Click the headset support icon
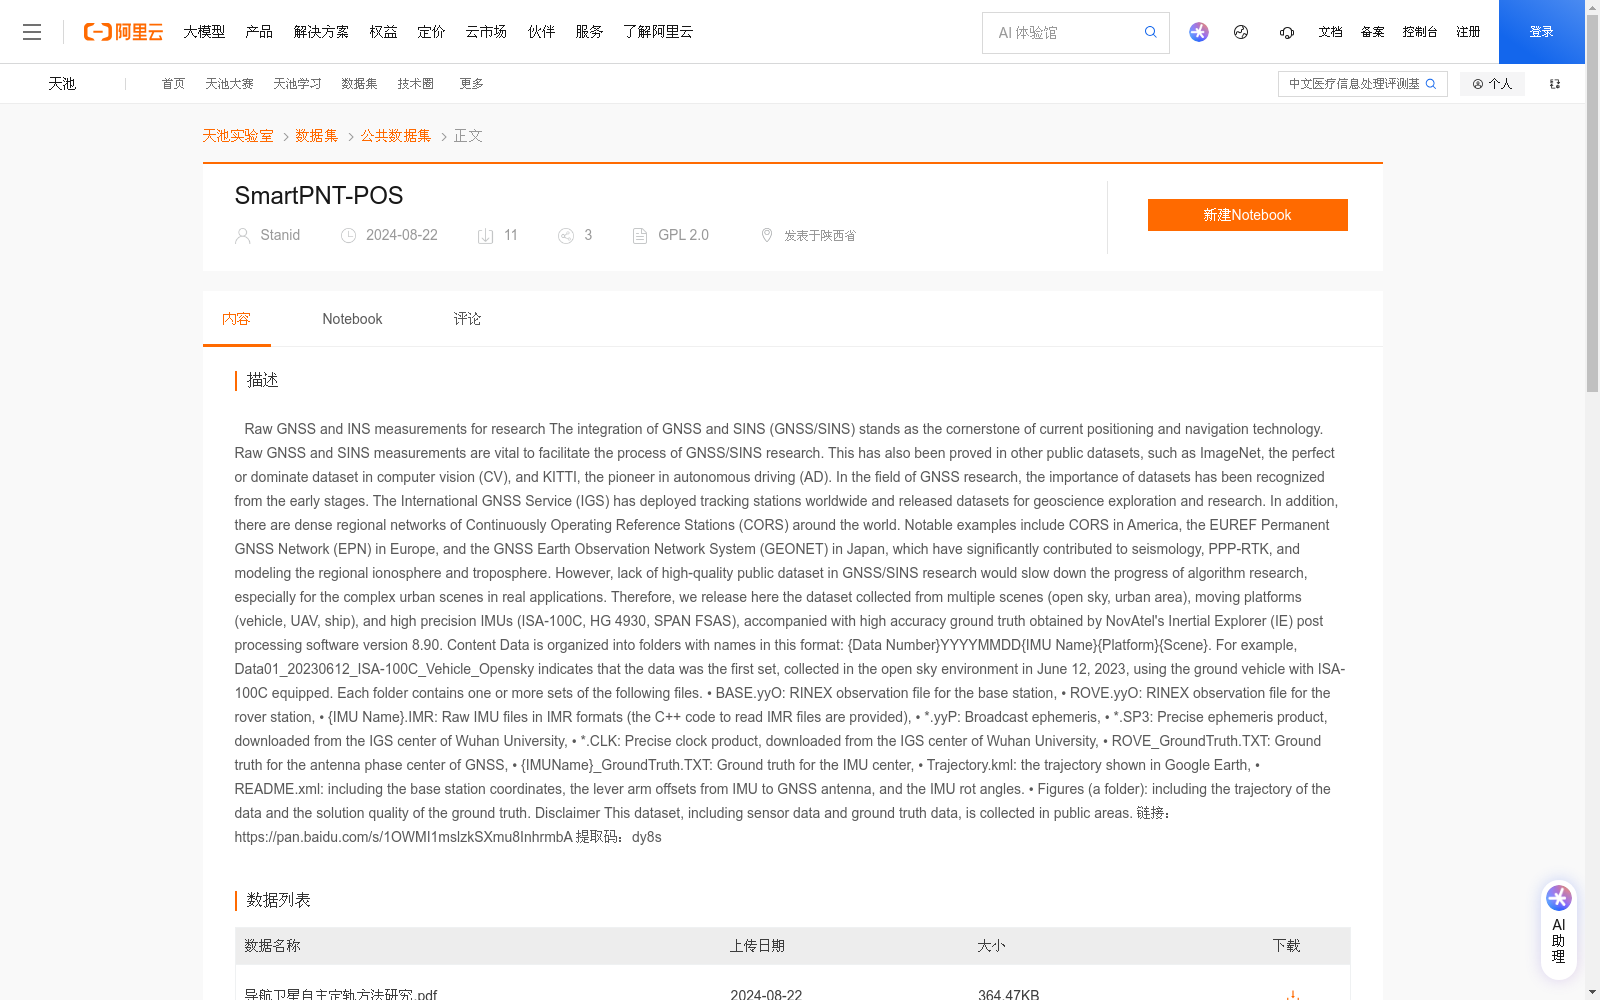This screenshot has width=1600, height=1000. point(1287,32)
